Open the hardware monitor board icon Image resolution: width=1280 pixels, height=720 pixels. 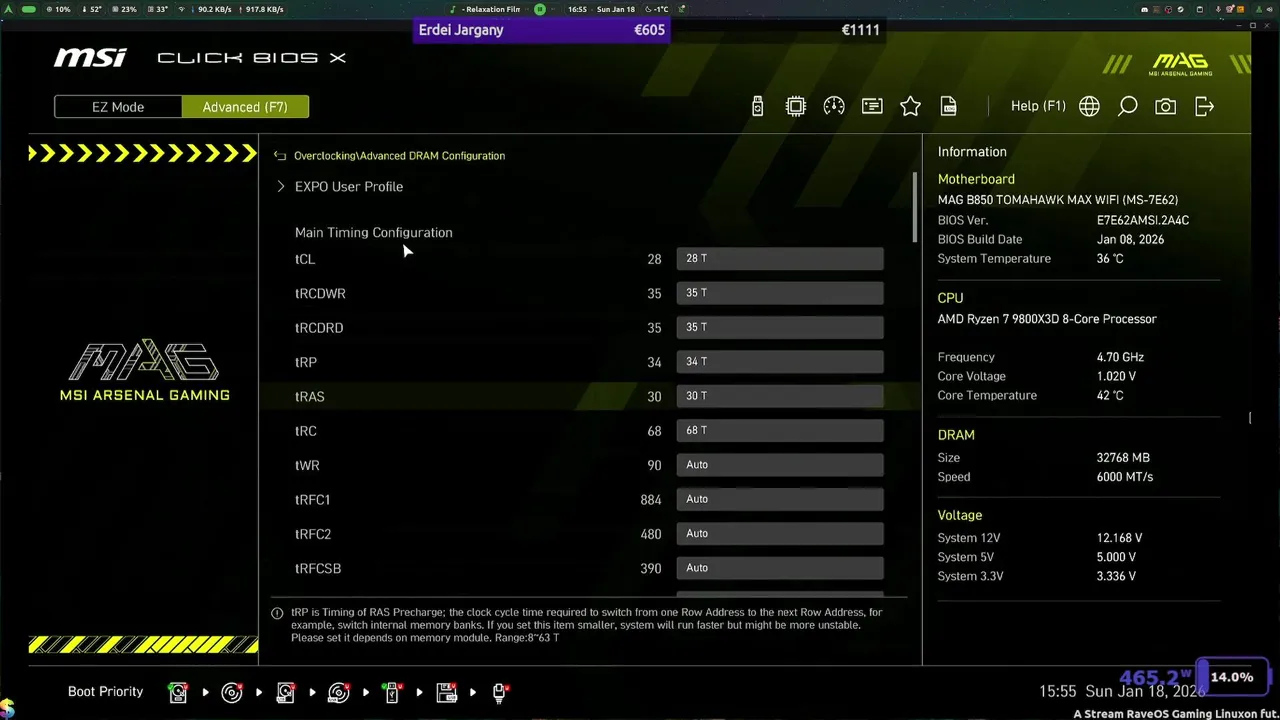(872, 106)
